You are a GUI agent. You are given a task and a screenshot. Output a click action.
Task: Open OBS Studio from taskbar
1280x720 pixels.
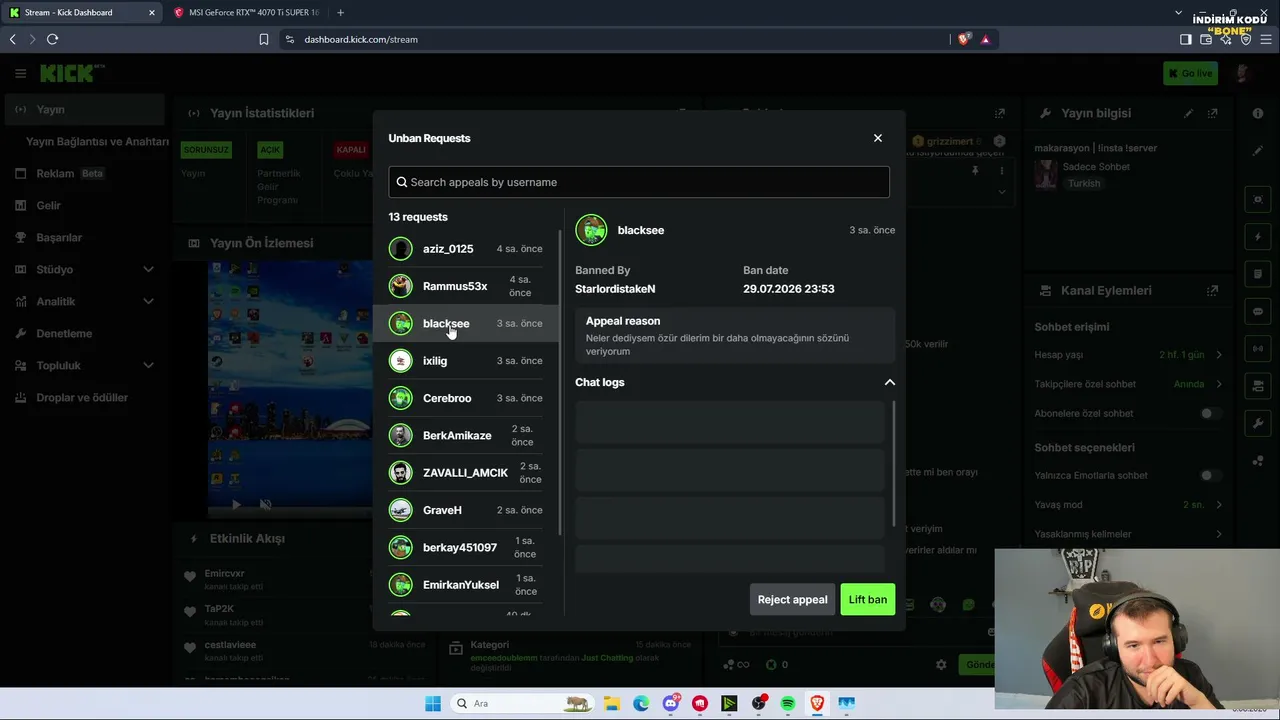click(x=759, y=704)
